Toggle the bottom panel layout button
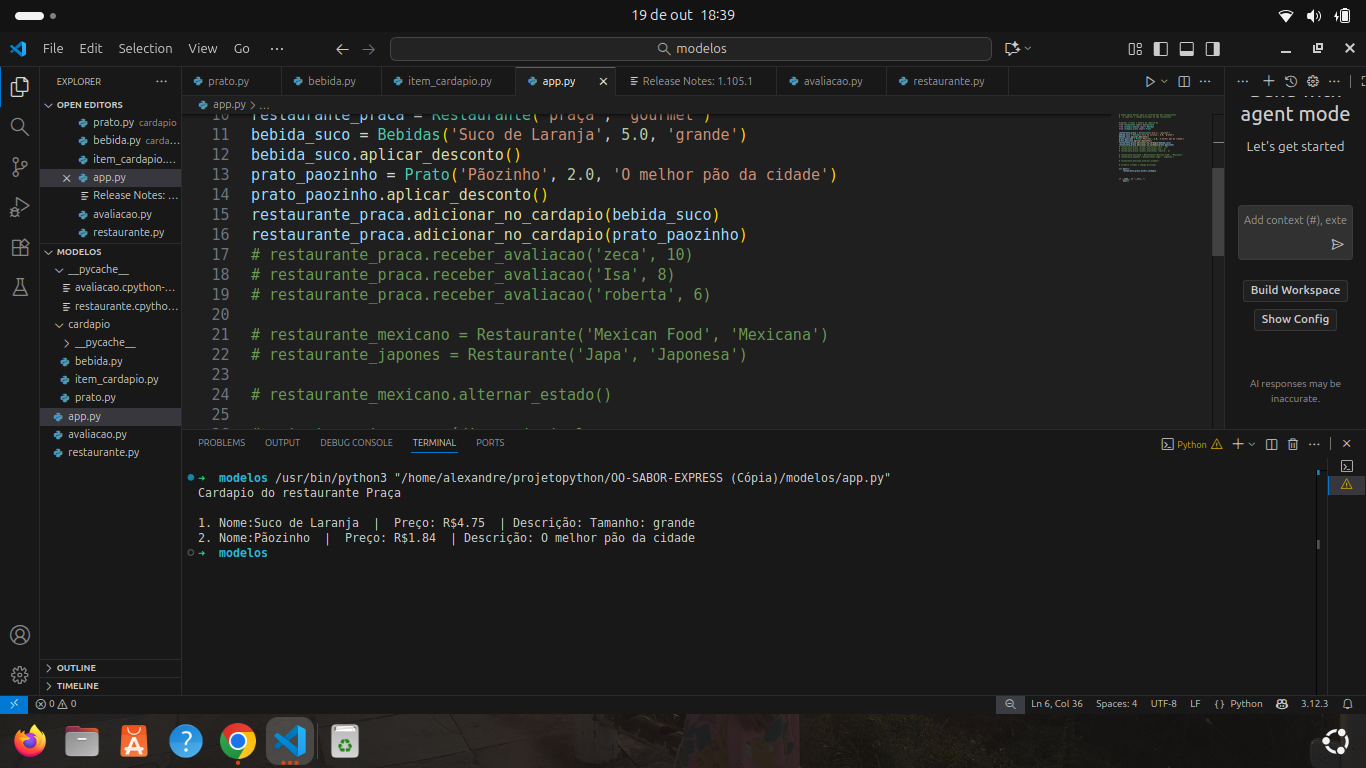 point(1187,49)
